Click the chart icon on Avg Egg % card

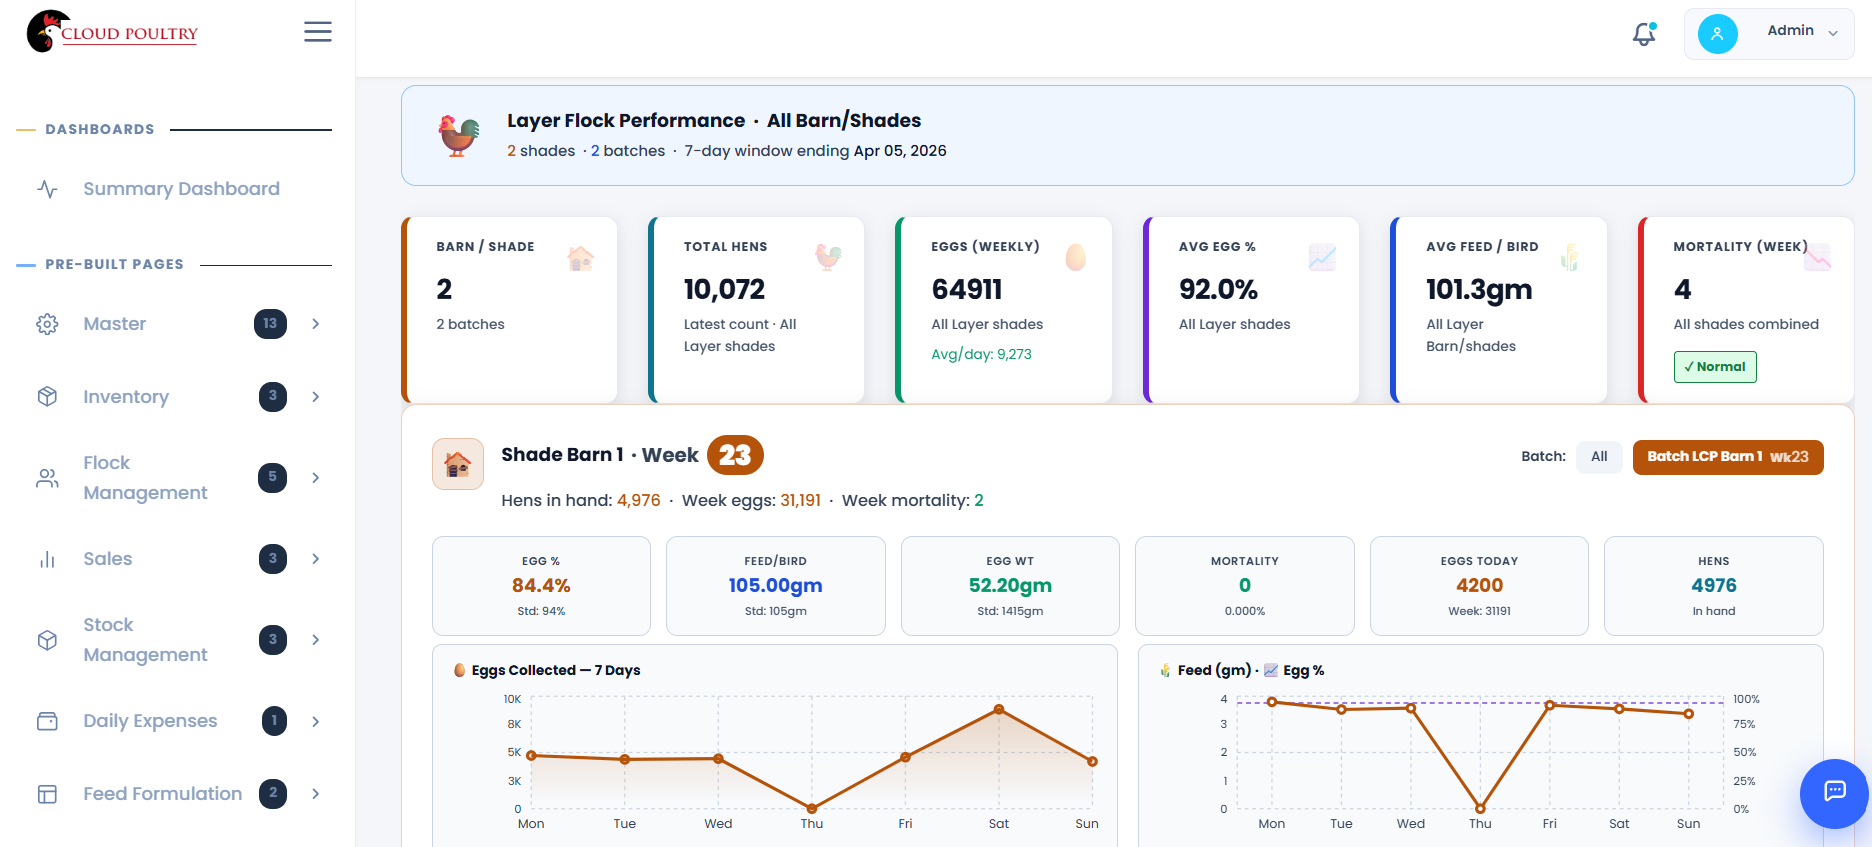[1322, 258]
